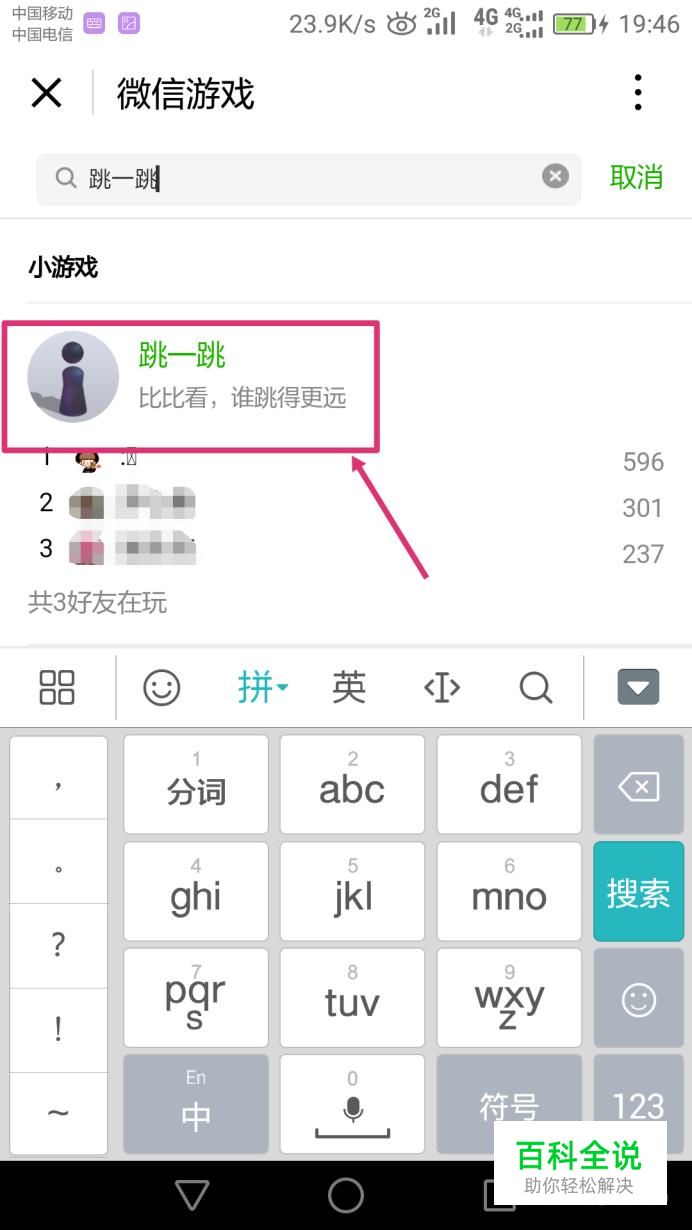Open the keyboard grid menu icon

tap(57, 687)
